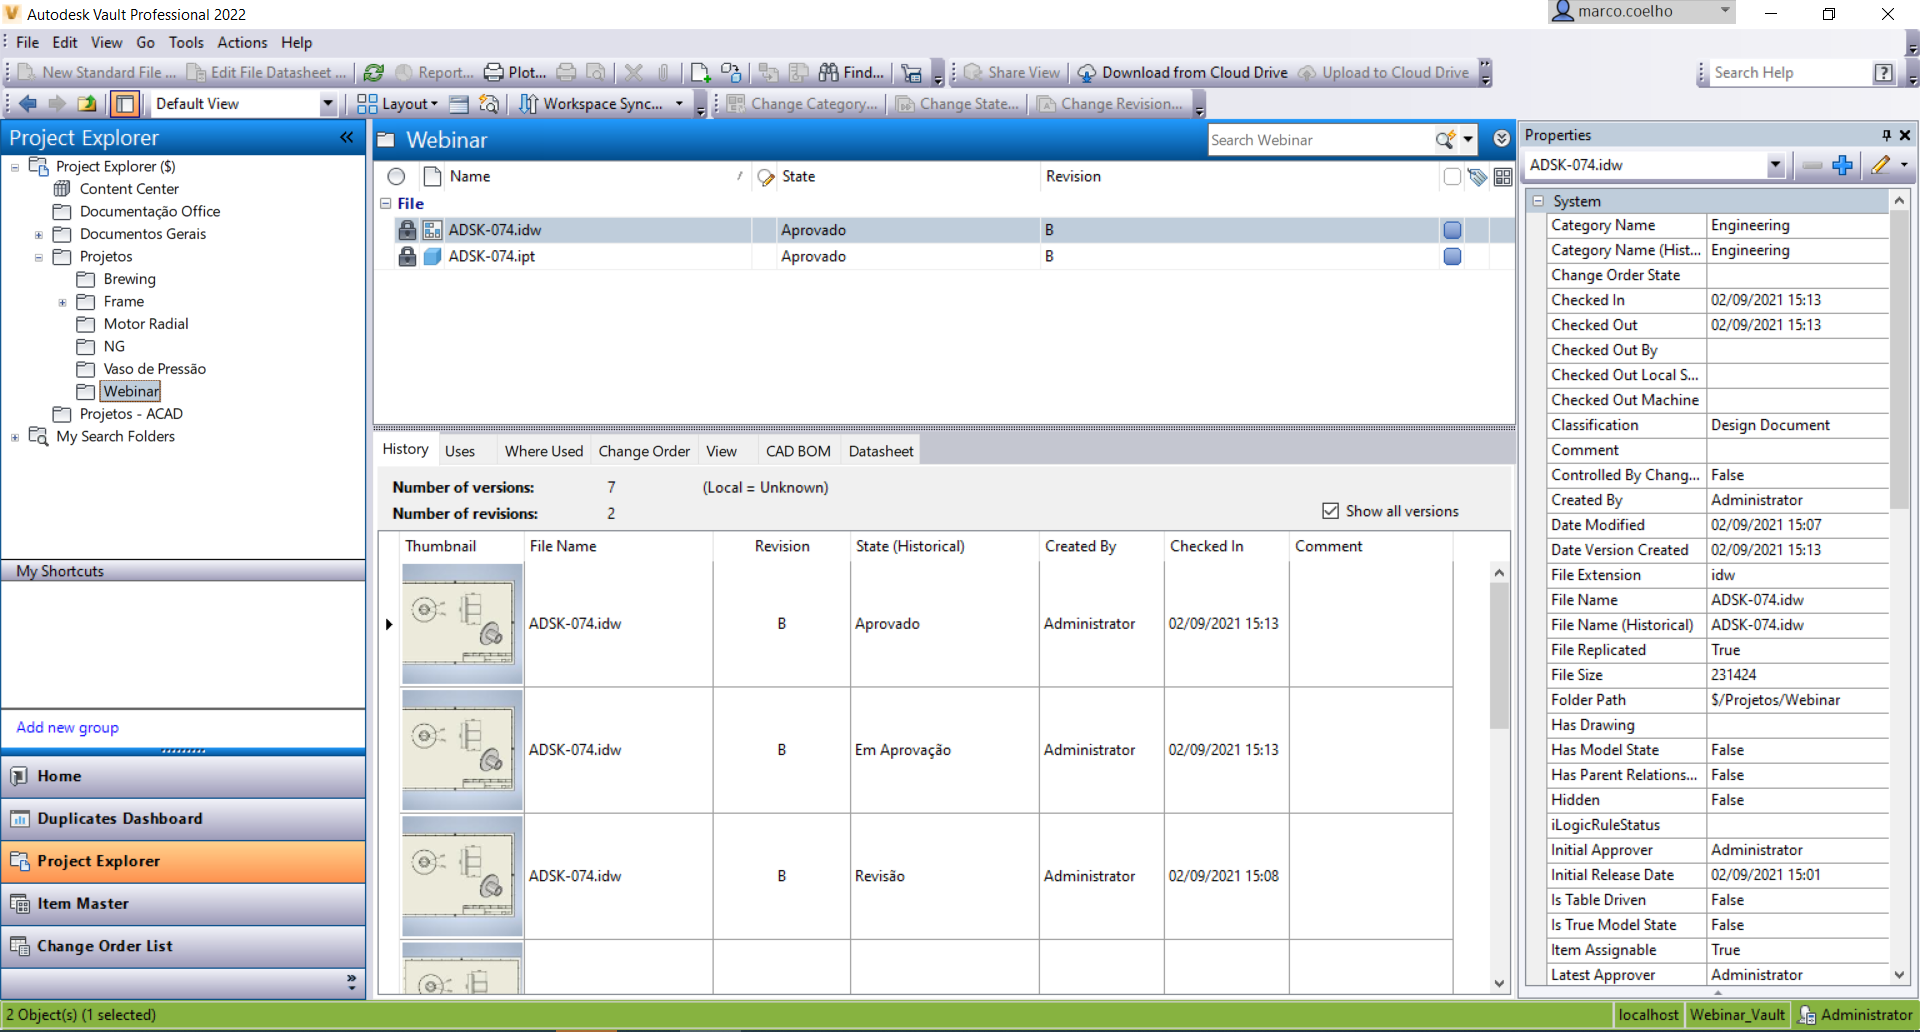
Task: Switch to the CAD BOM tab
Action: (x=798, y=451)
